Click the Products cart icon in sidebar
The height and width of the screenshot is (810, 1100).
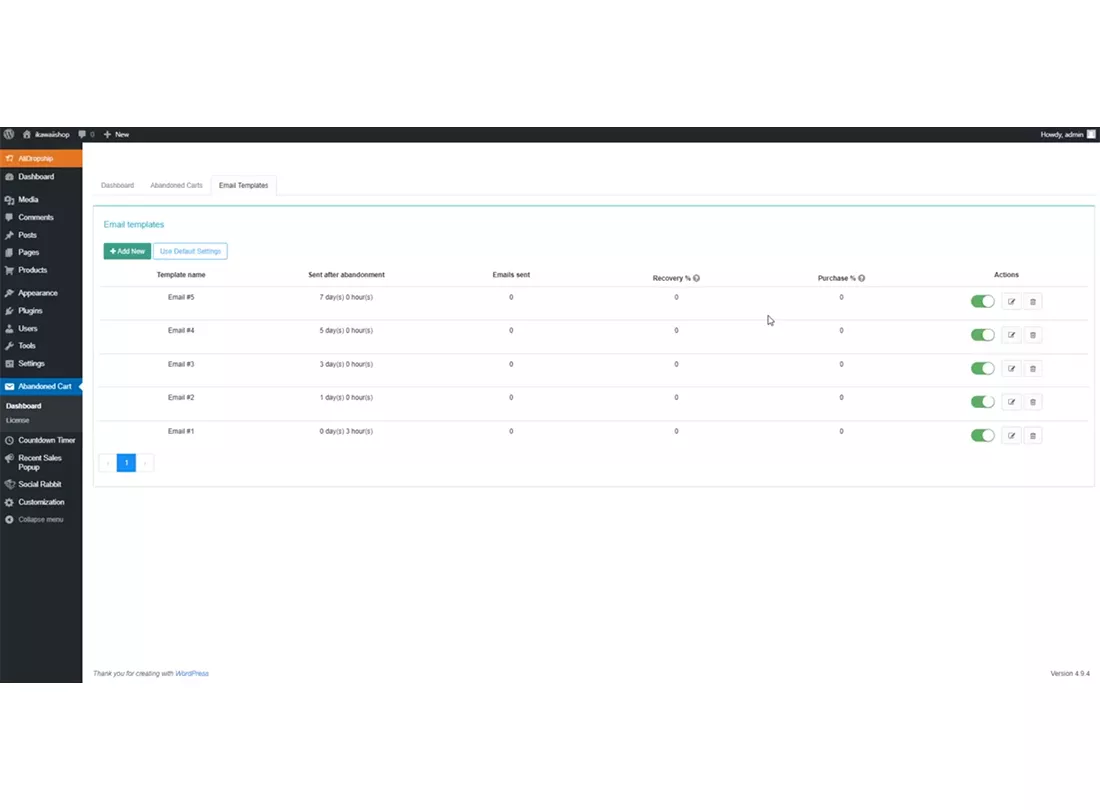tap(9, 270)
